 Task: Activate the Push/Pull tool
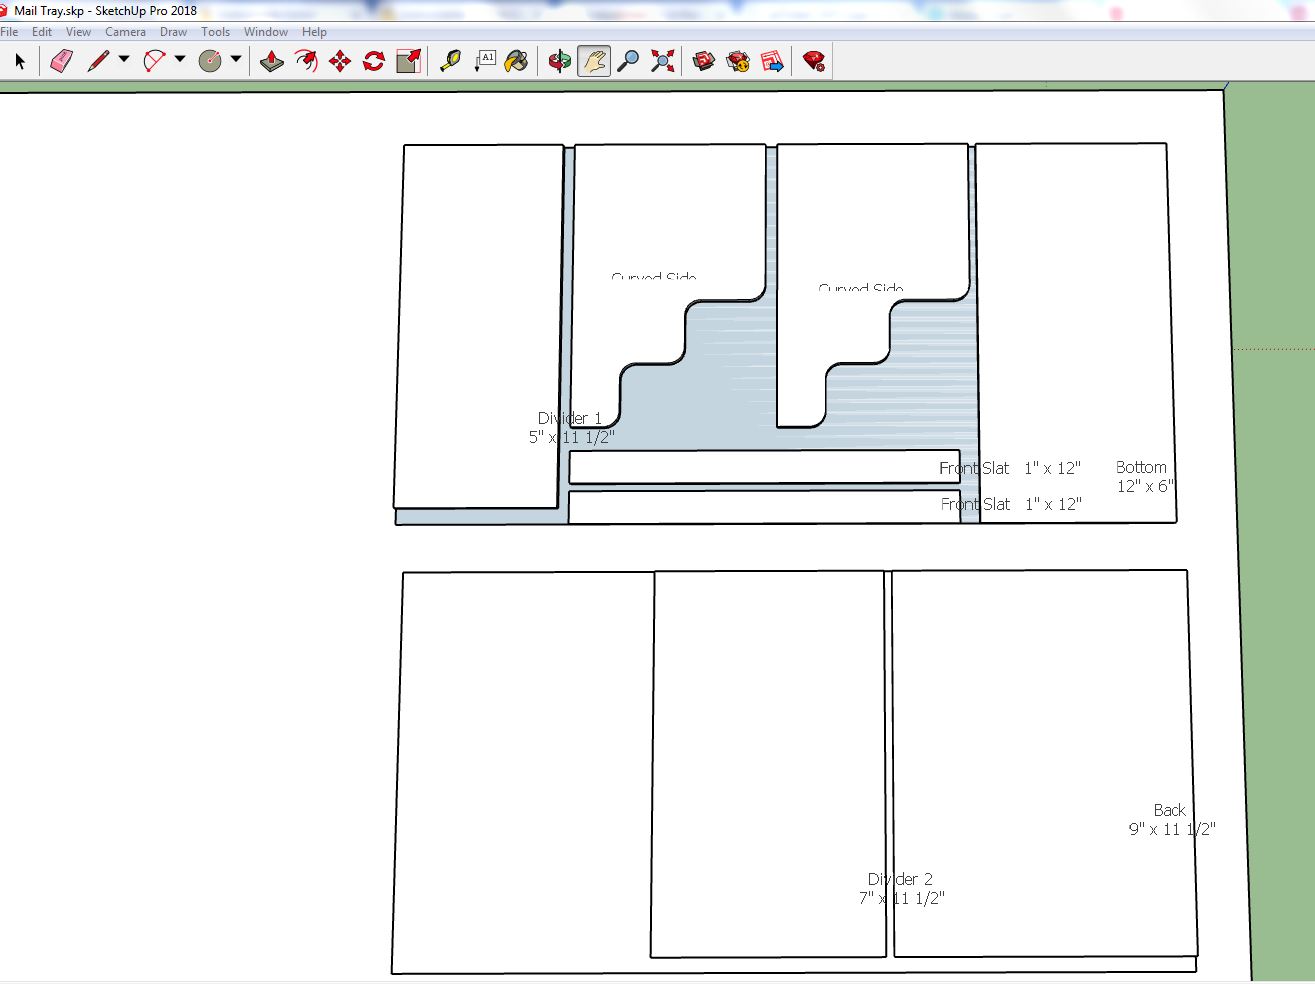coord(271,61)
